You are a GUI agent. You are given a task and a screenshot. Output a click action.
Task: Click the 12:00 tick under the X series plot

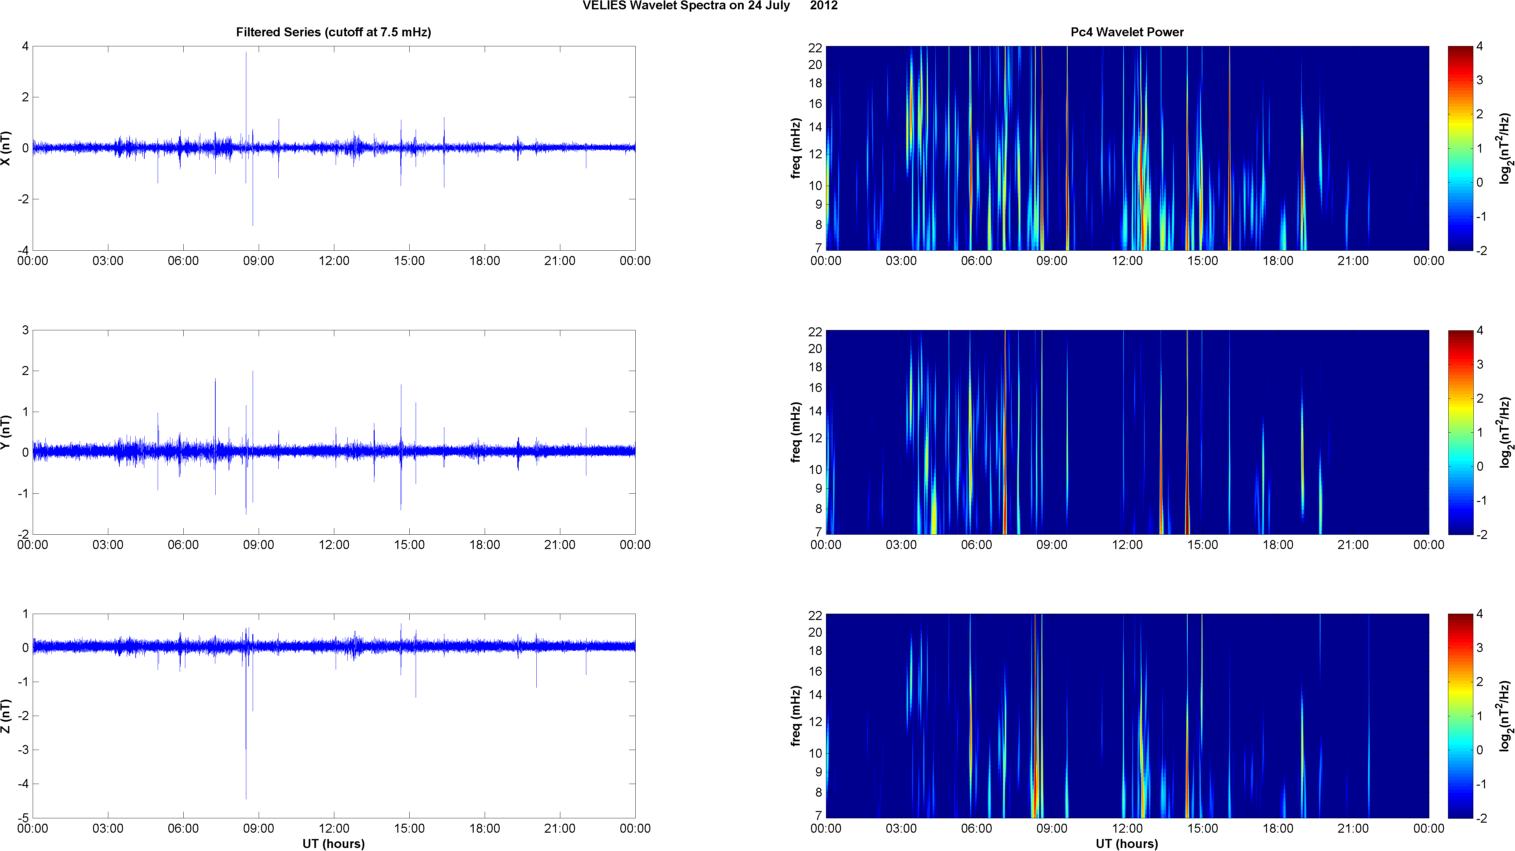tap(334, 261)
